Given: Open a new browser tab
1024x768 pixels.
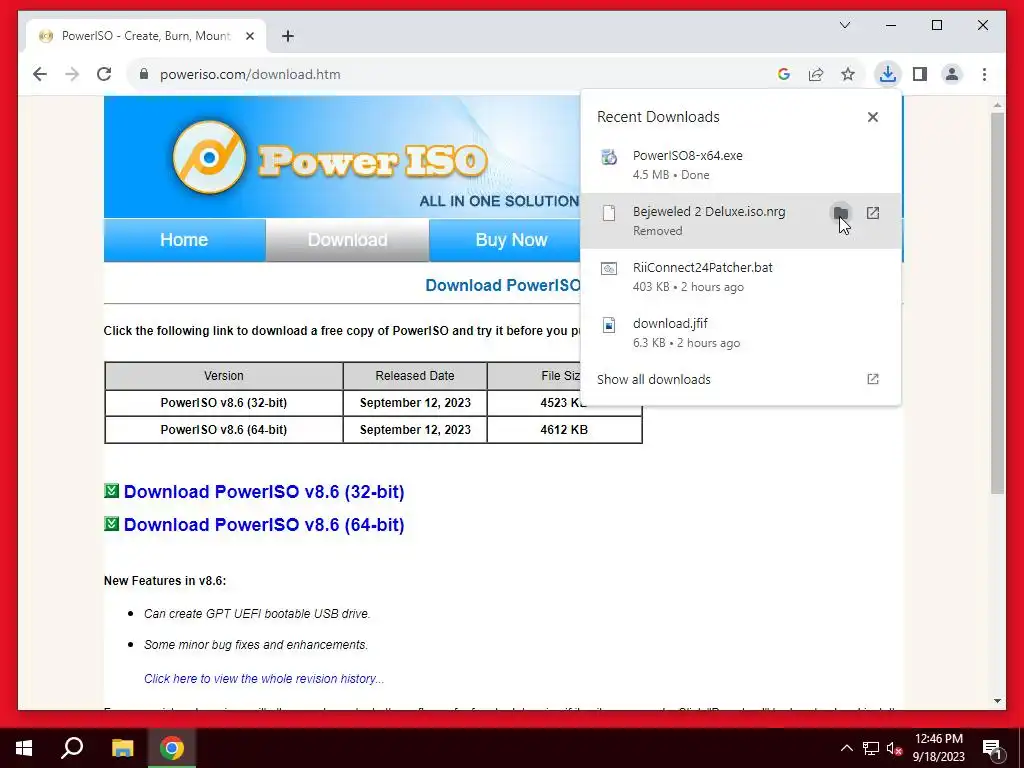Looking at the screenshot, I should coord(288,36).
